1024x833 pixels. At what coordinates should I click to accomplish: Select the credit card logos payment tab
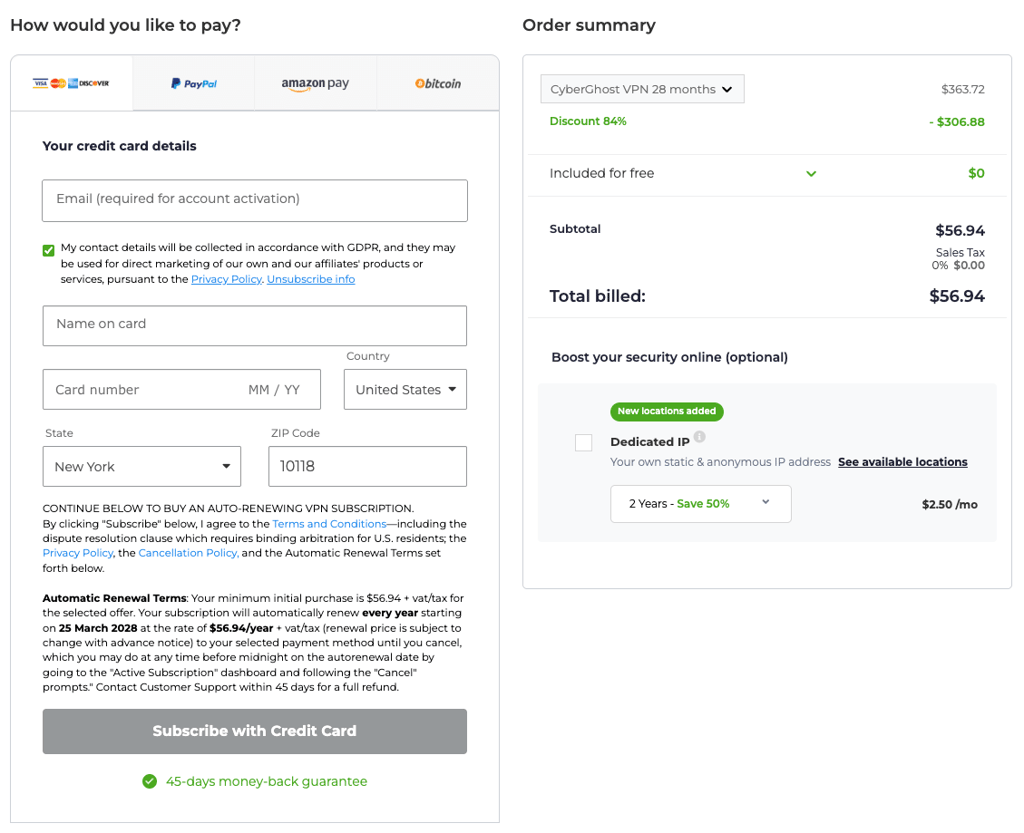tap(71, 83)
